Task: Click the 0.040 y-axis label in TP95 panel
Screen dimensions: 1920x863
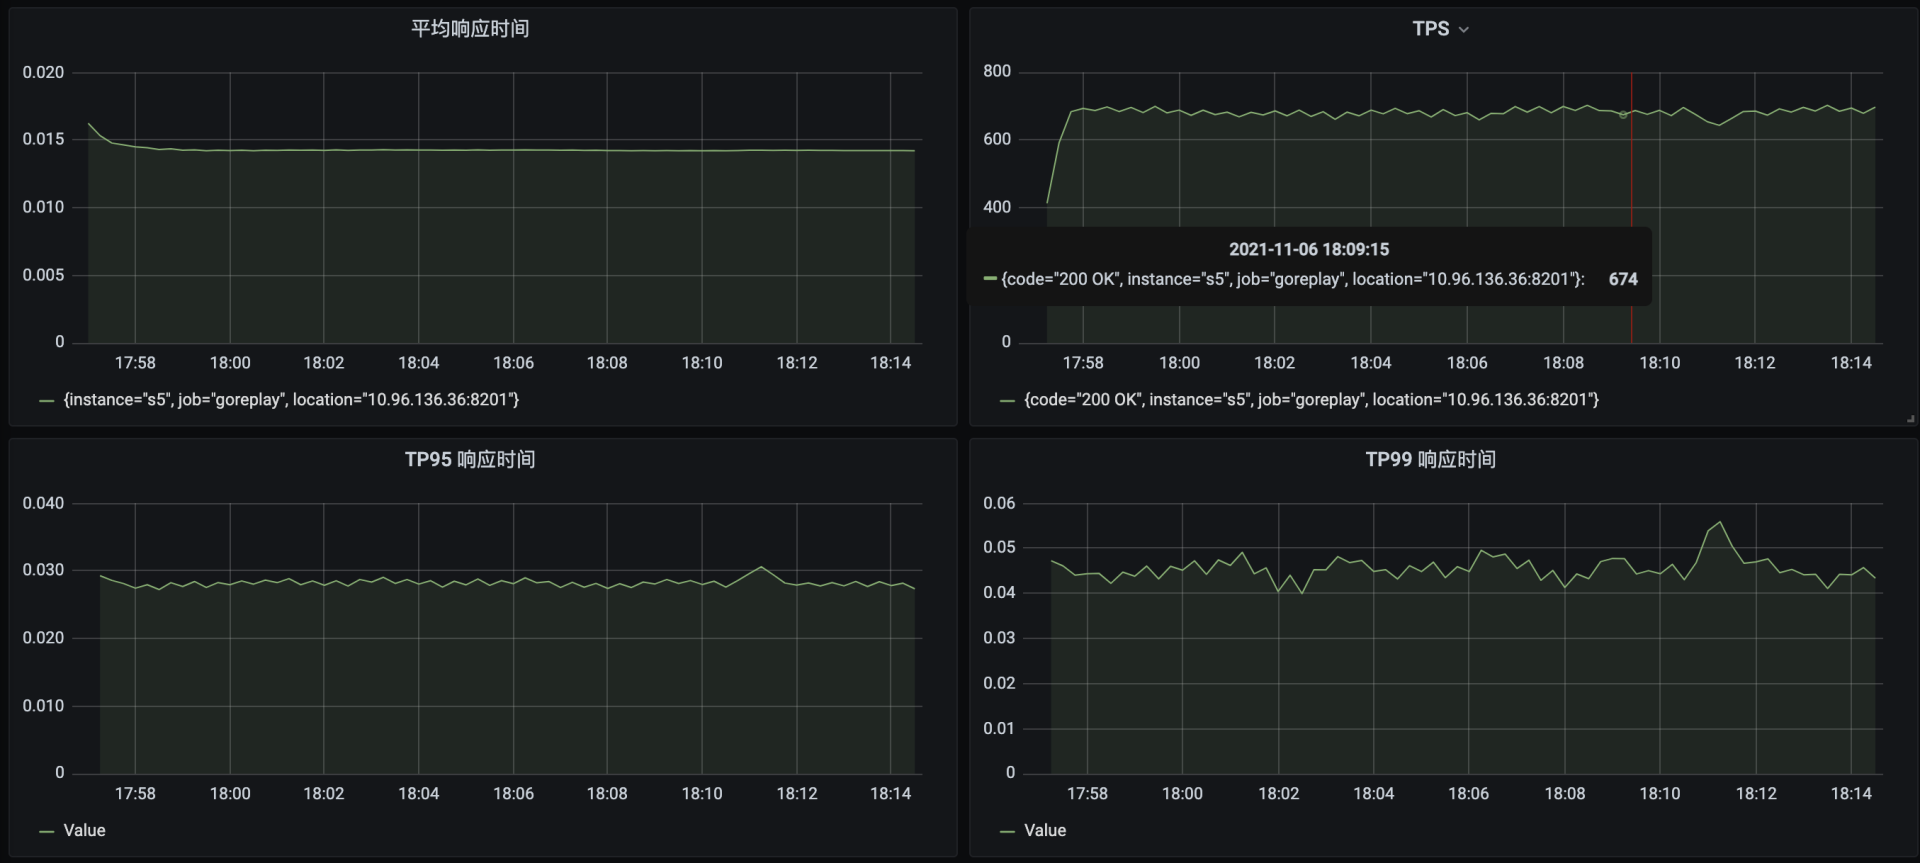Action: click(x=43, y=503)
